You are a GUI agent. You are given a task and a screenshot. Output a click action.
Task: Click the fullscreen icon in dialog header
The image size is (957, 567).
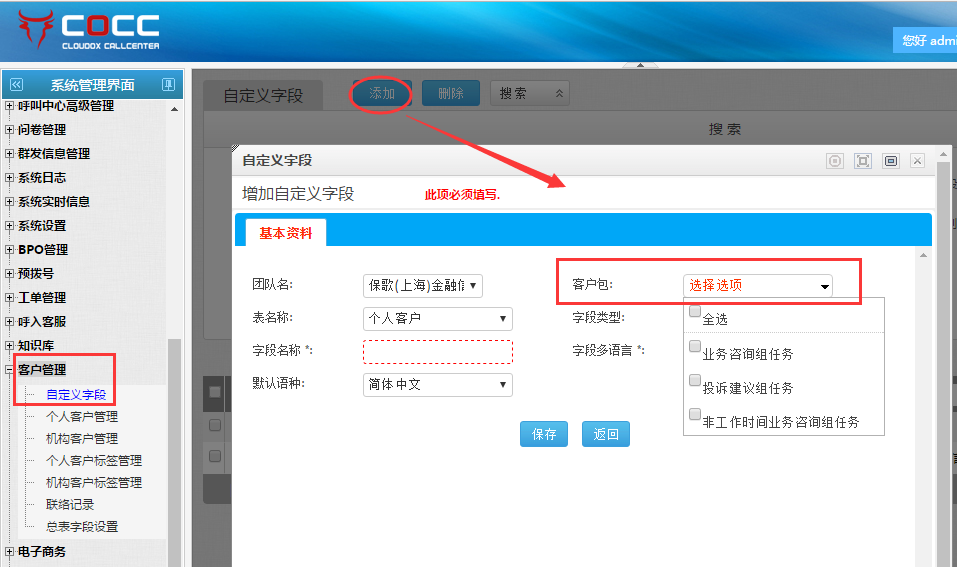[863, 161]
